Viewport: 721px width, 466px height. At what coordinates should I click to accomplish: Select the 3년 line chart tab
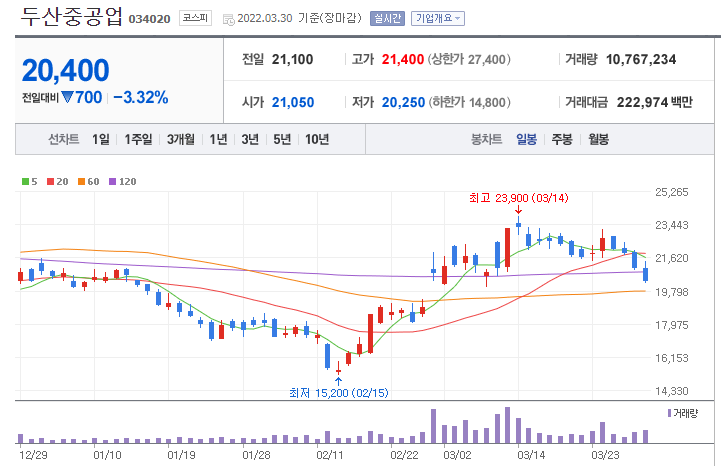(x=250, y=139)
